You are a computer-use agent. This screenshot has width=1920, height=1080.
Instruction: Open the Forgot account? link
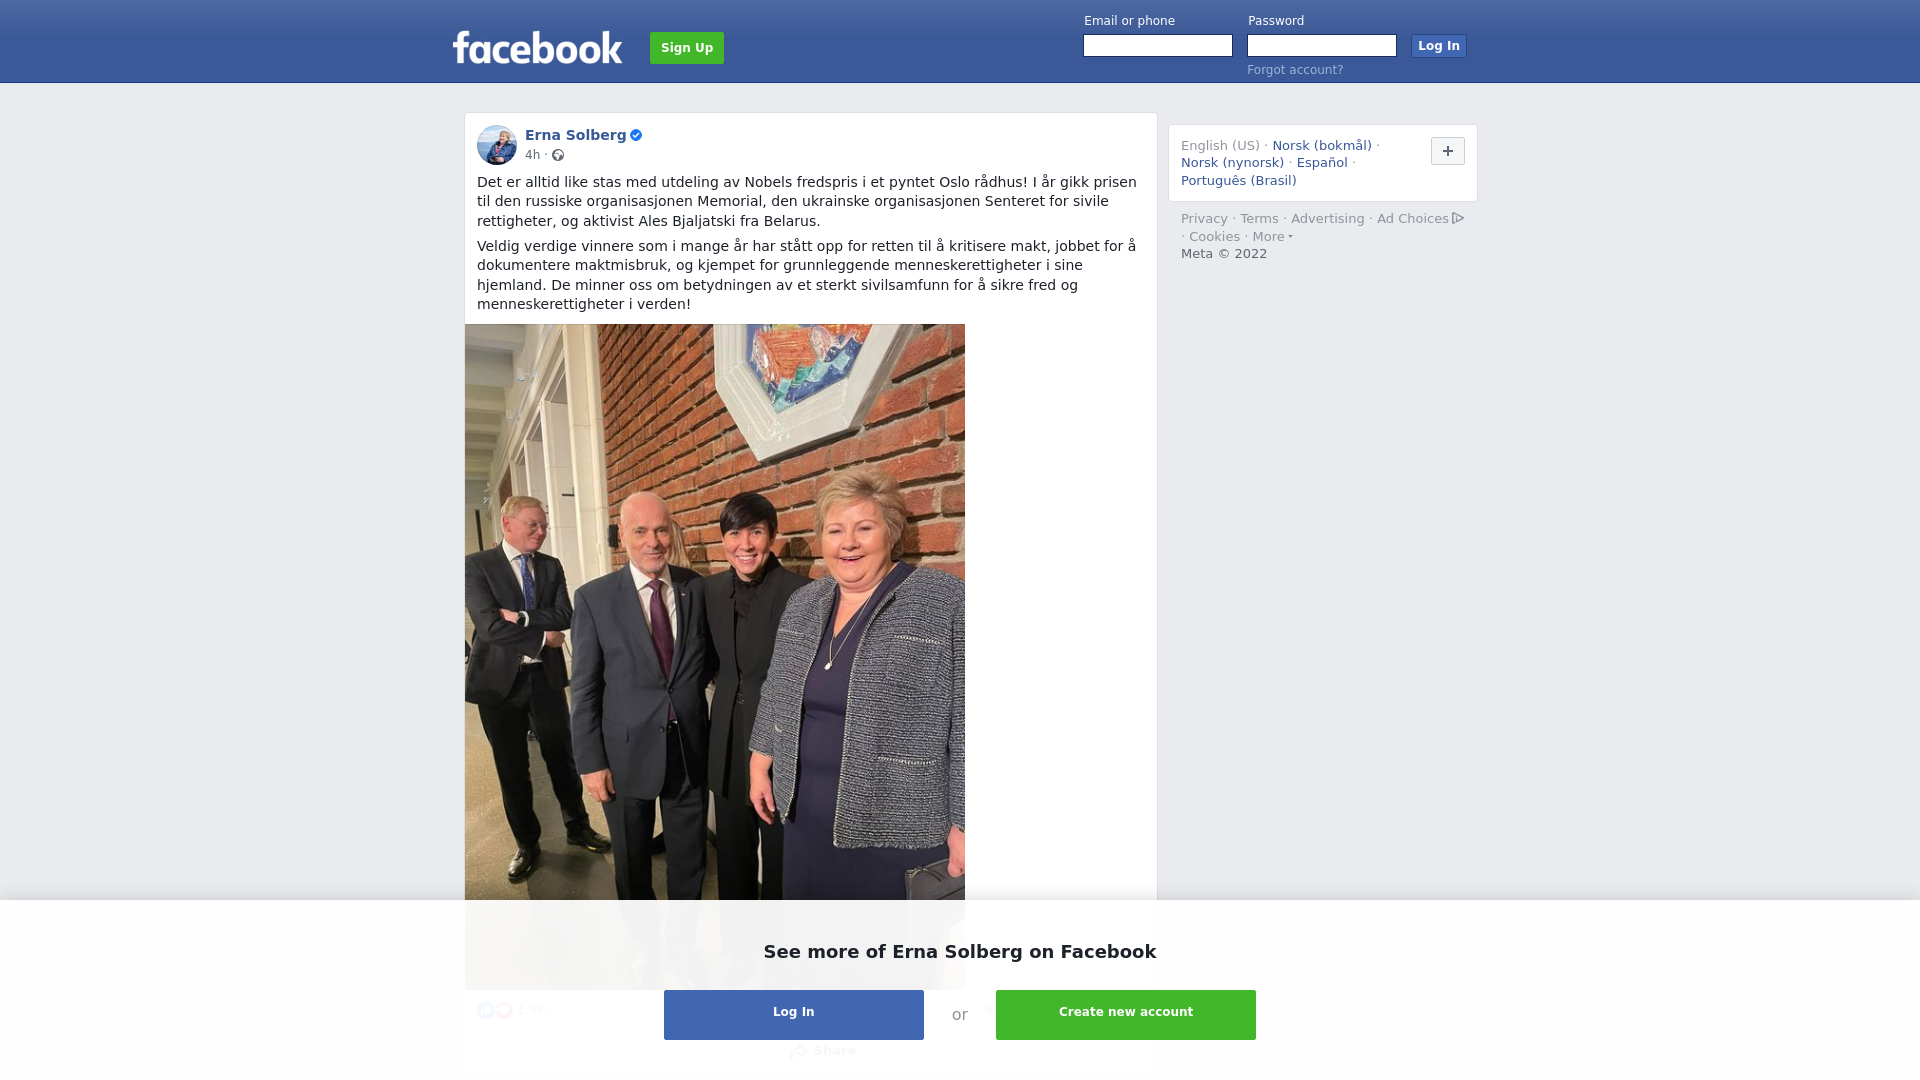pyautogui.click(x=1295, y=70)
